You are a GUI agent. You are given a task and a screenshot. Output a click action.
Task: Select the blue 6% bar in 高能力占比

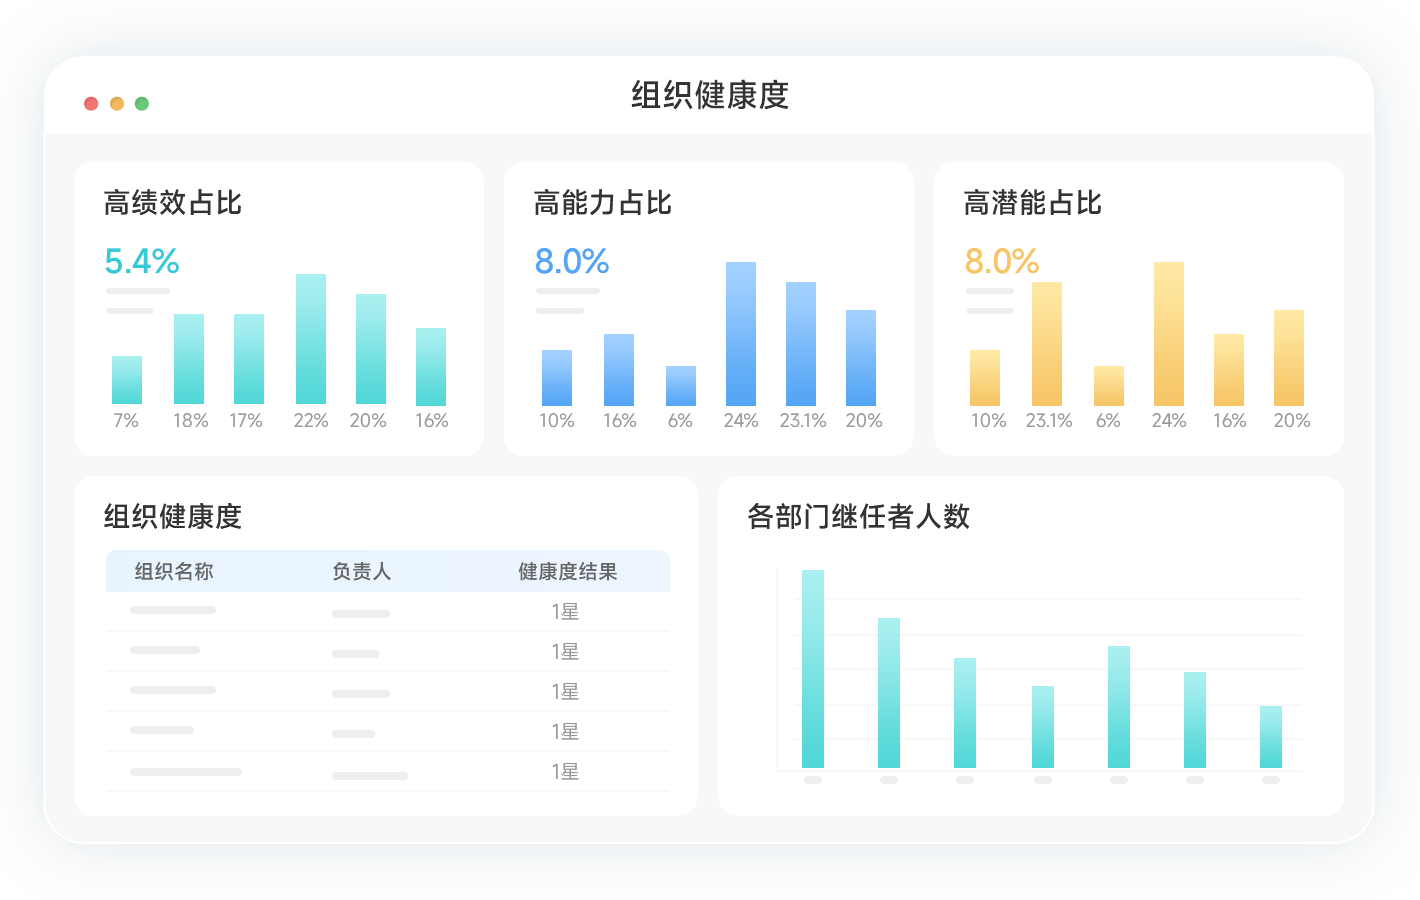tap(681, 386)
